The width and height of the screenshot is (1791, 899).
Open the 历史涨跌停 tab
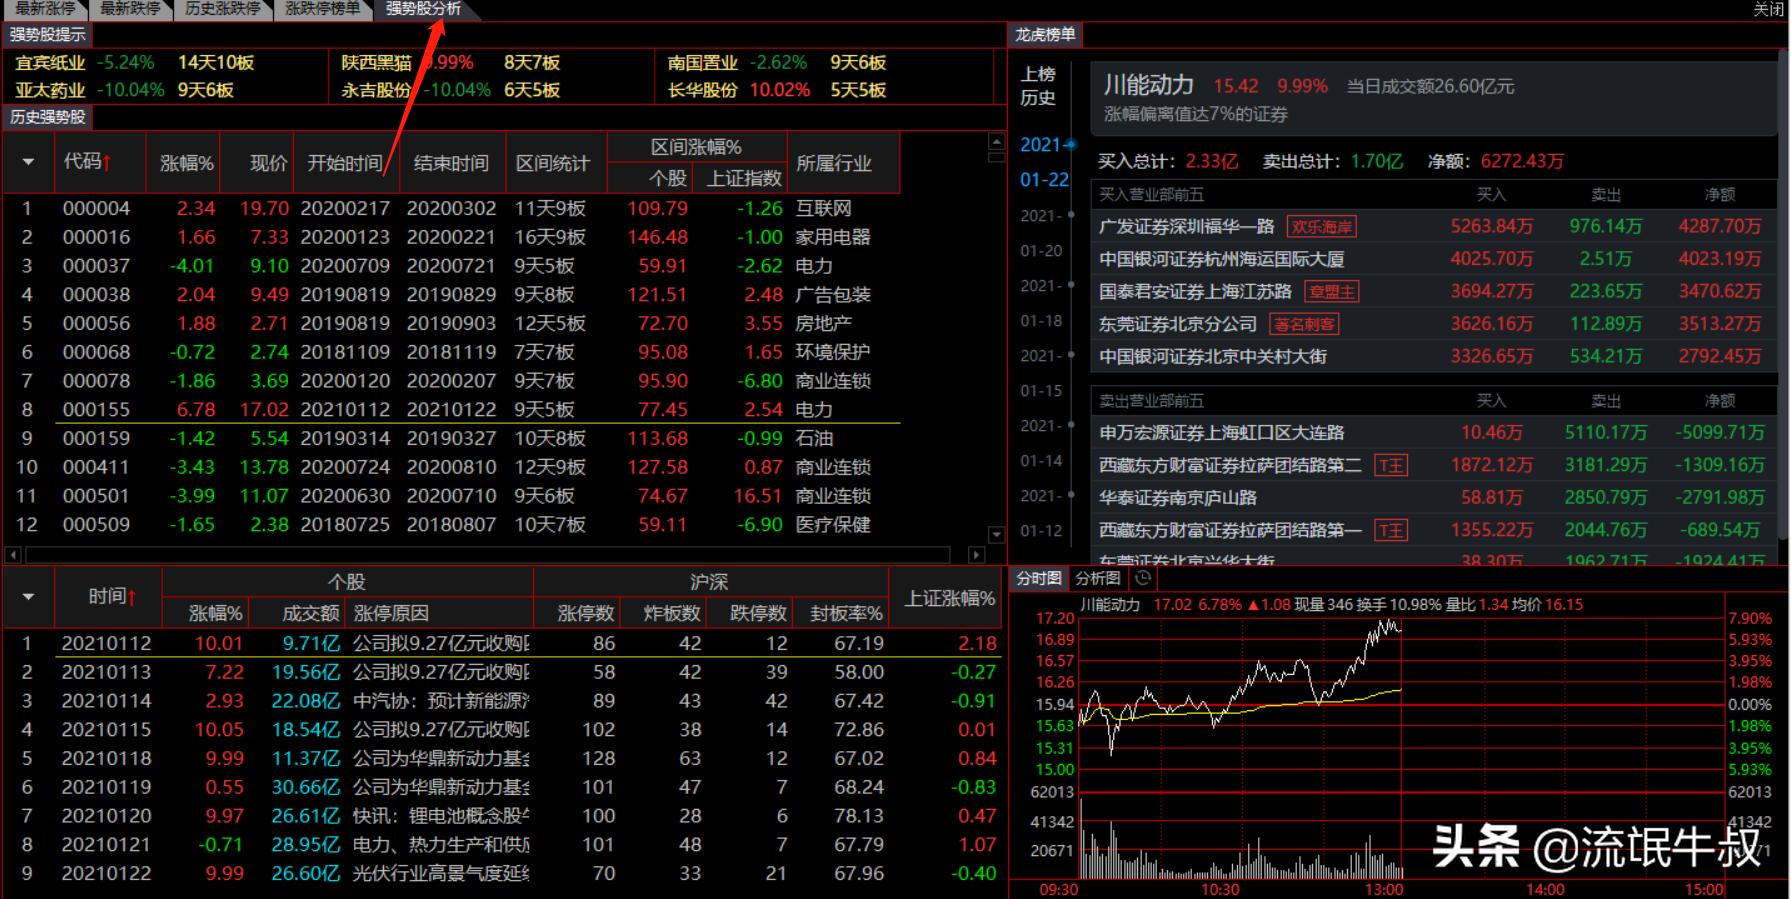pos(223,9)
